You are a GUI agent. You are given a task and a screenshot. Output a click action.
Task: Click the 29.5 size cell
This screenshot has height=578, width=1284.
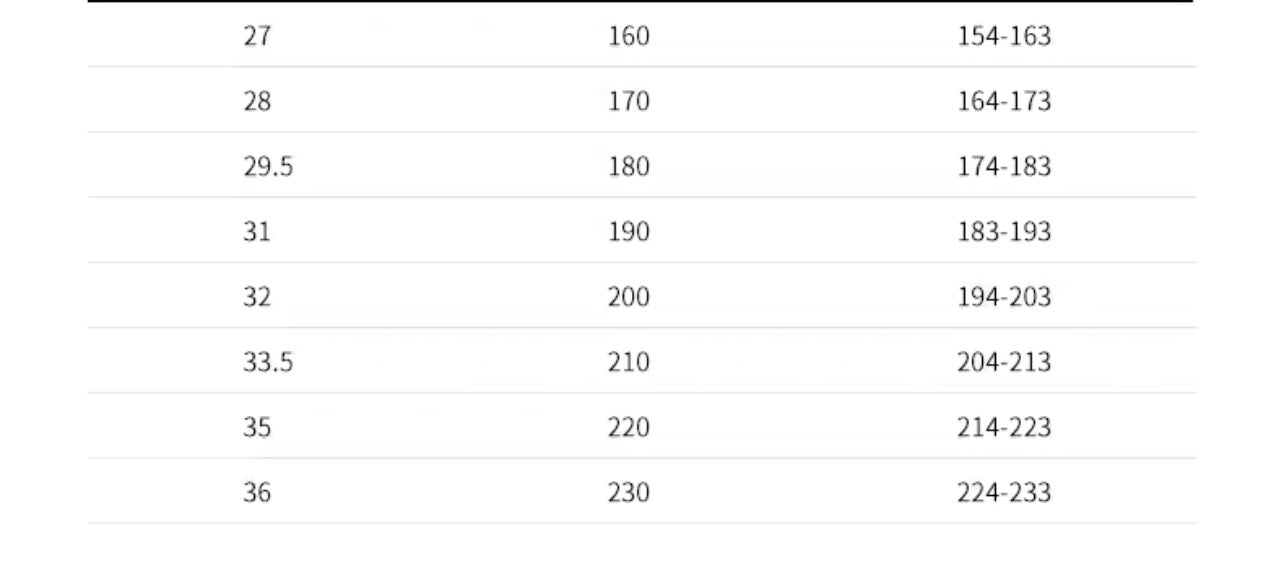(268, 166)
